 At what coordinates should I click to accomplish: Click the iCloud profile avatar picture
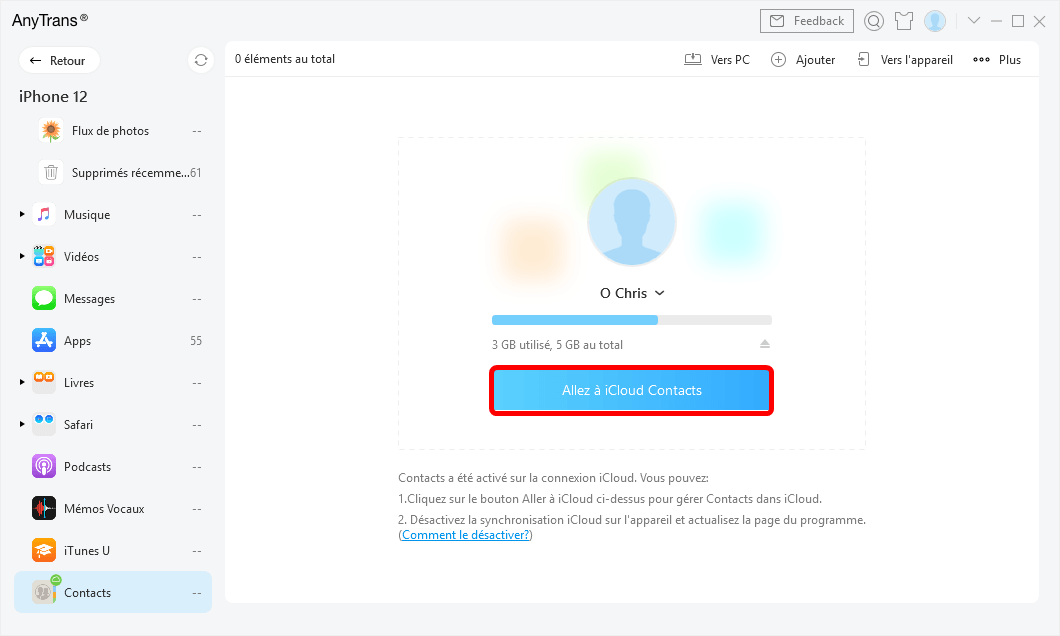(631, 222)
